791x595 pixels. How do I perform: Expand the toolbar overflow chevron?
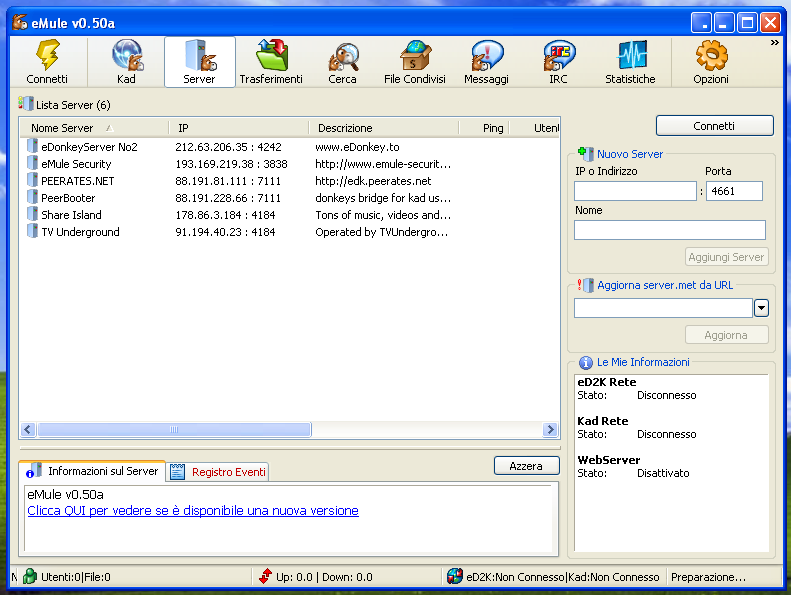(774, 43)
